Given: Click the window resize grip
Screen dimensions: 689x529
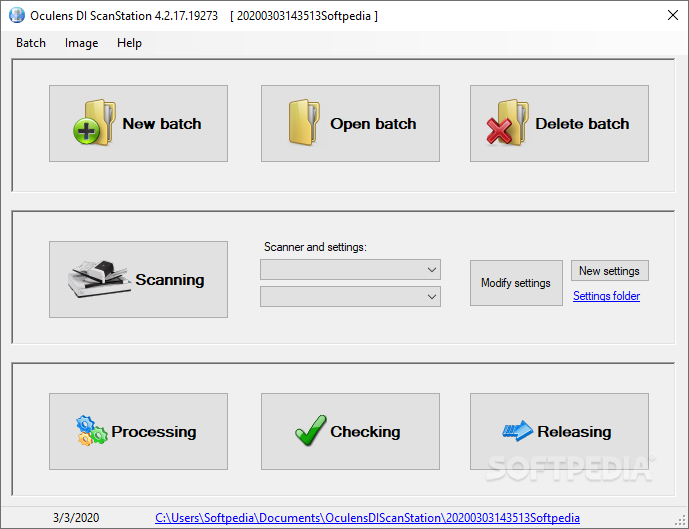Looking at the screenshot, I should click(680, 521).
